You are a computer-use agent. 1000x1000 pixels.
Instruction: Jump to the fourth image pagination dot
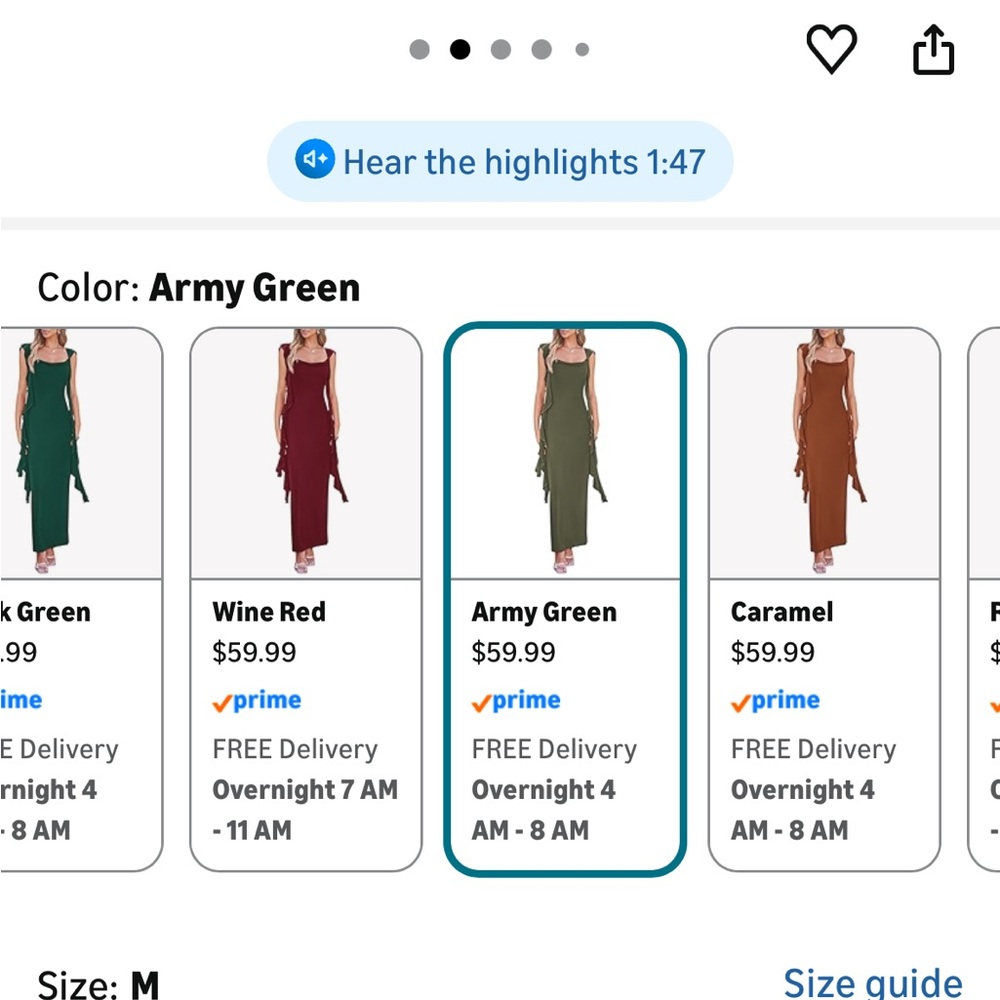[541, 49]
